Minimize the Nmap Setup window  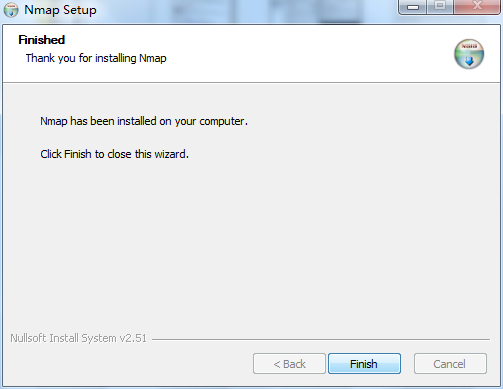(x=413, y=7)
